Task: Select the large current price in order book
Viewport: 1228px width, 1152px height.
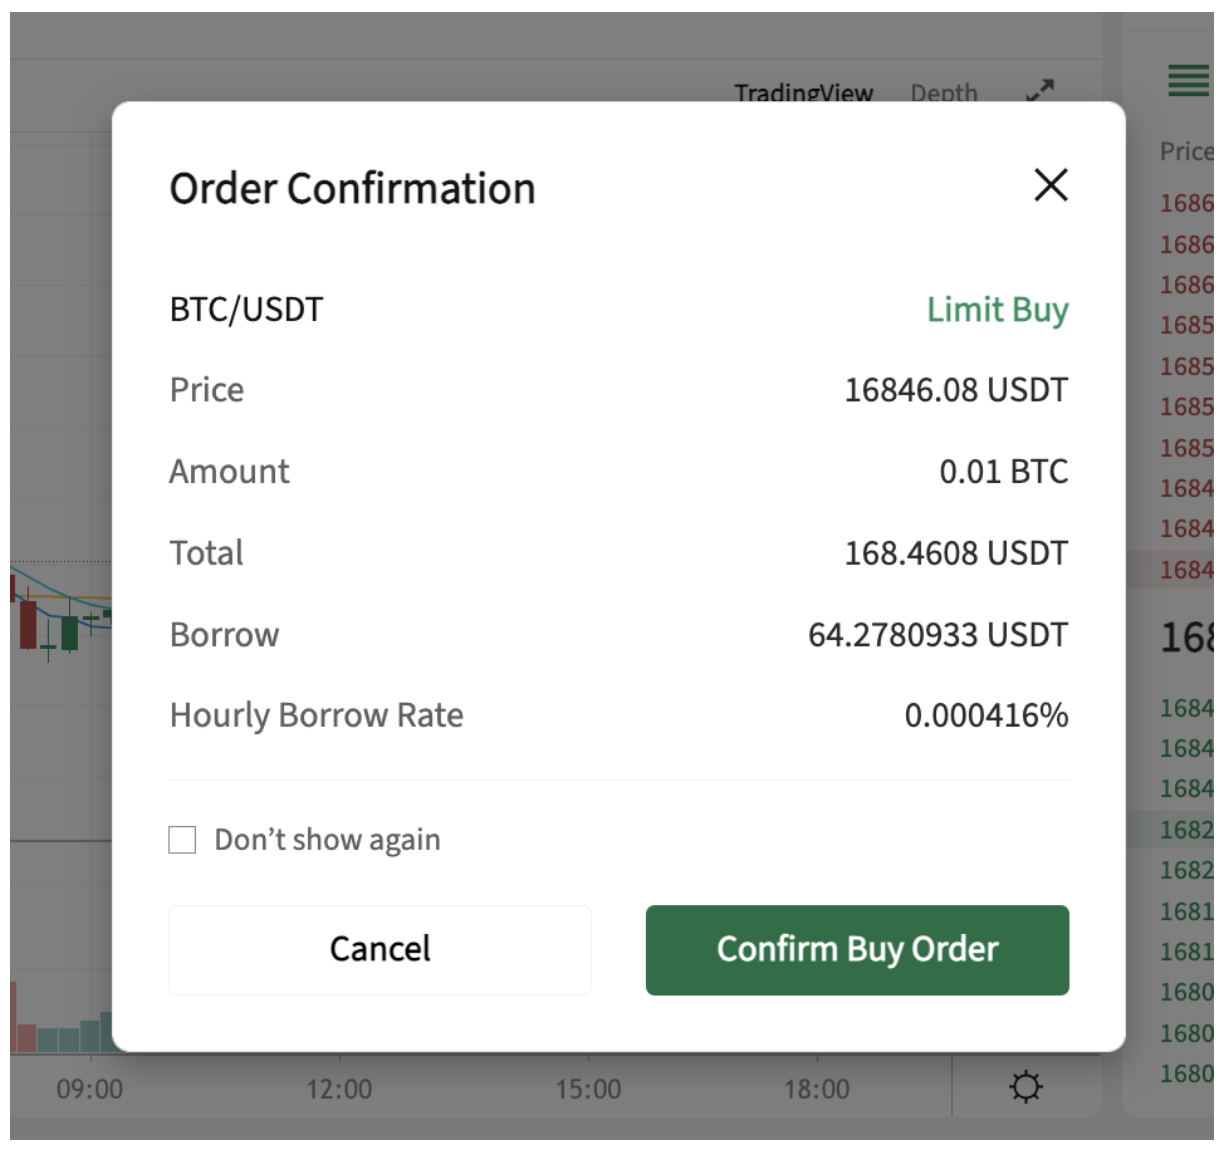Action: [x=1186, y=637]
